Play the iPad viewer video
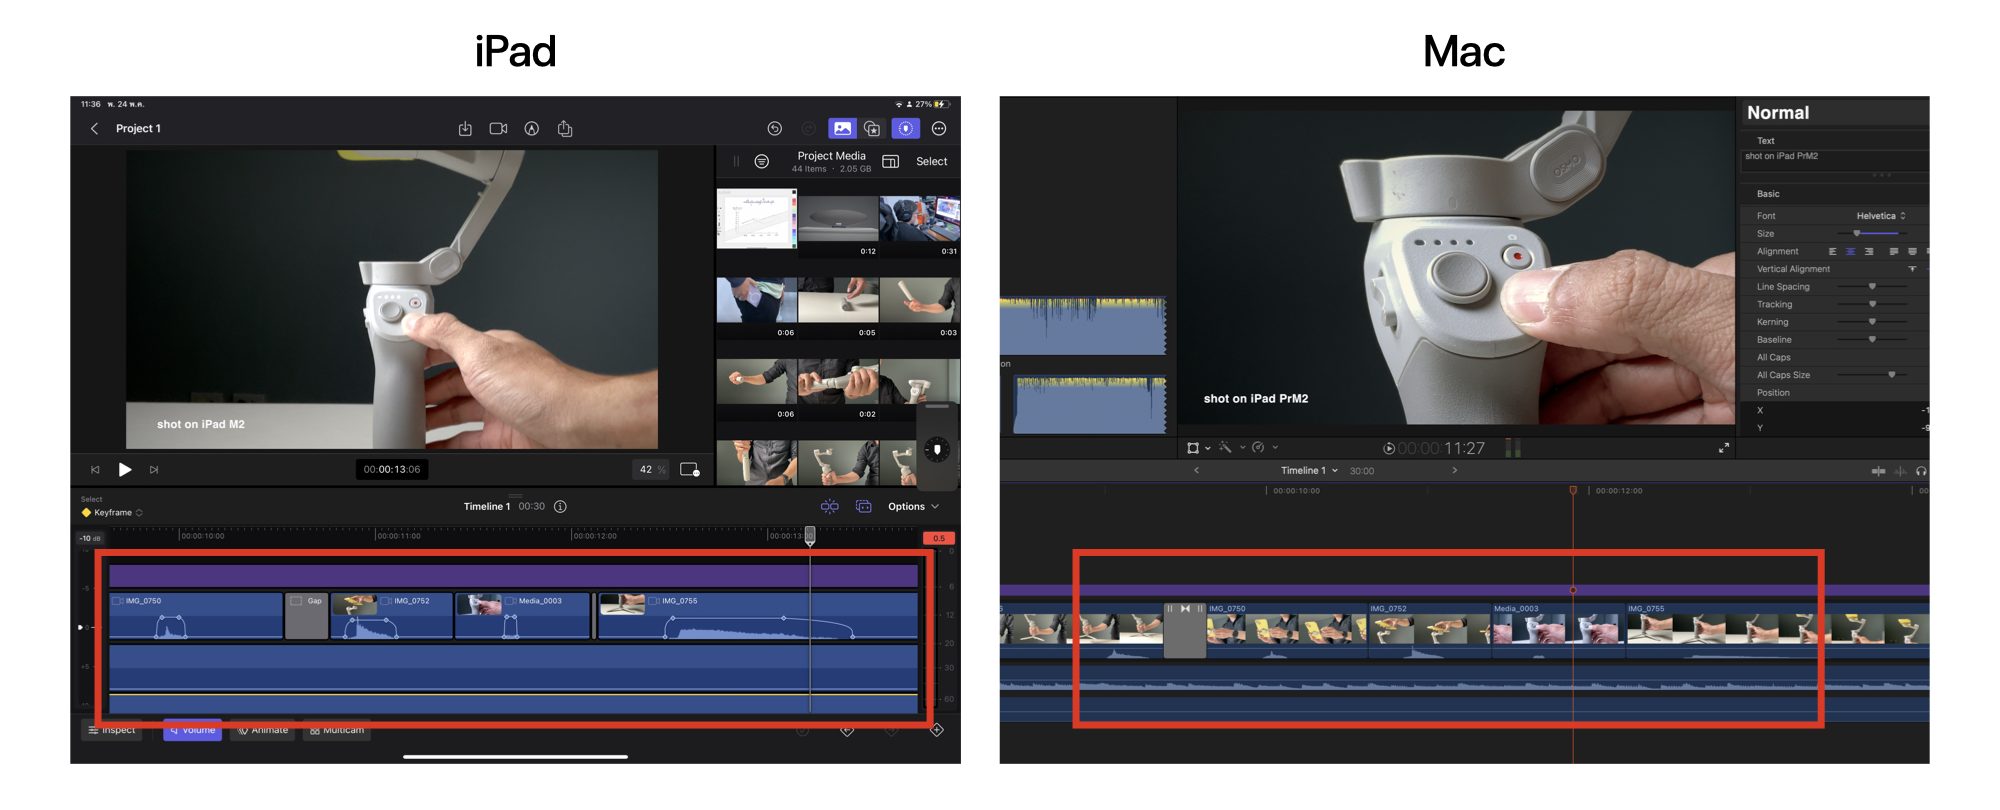 (125, 470)
